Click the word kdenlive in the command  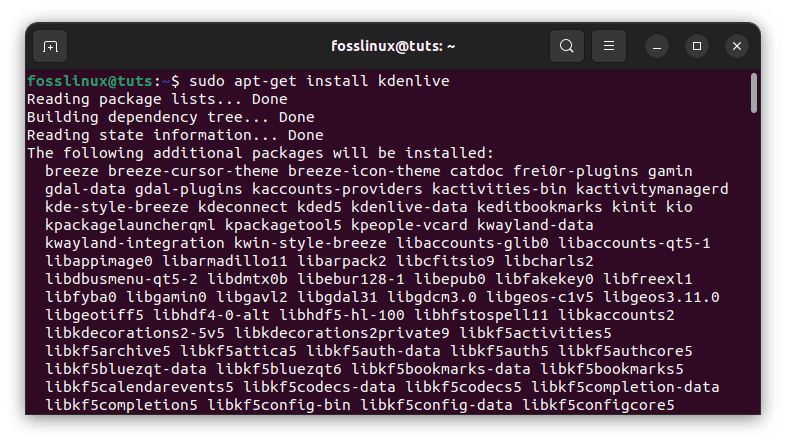coord(414,81)
